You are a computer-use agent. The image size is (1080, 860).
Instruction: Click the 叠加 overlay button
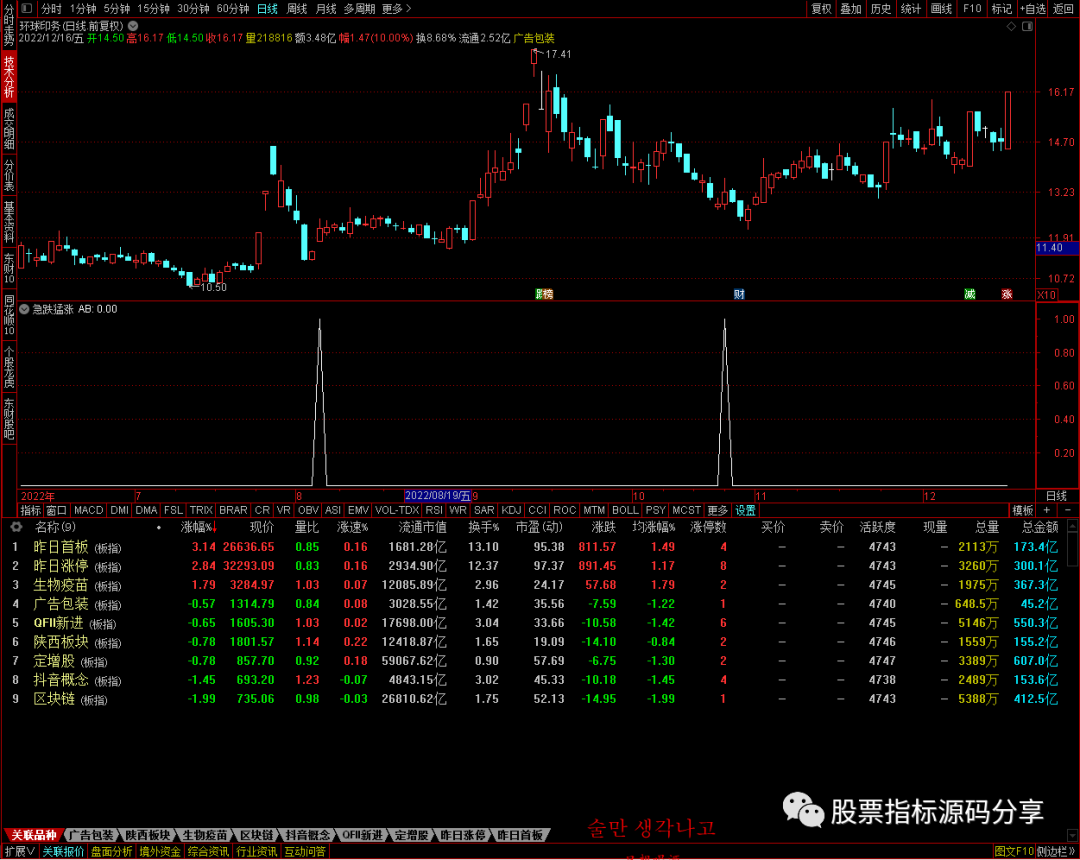[x=851, y=9]
